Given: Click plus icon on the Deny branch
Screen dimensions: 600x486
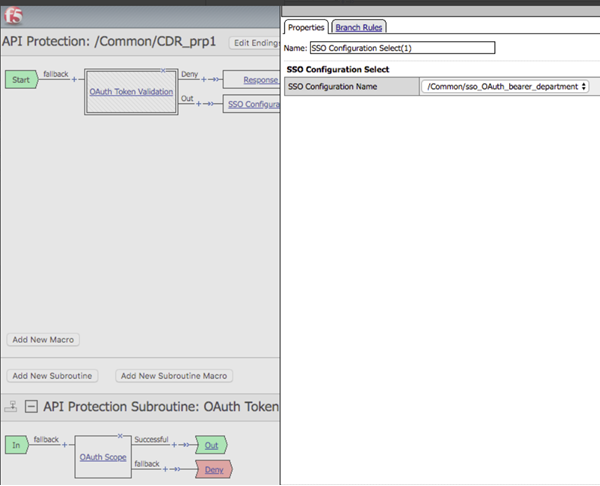Looking at the screenshot, I should (205, 79).
